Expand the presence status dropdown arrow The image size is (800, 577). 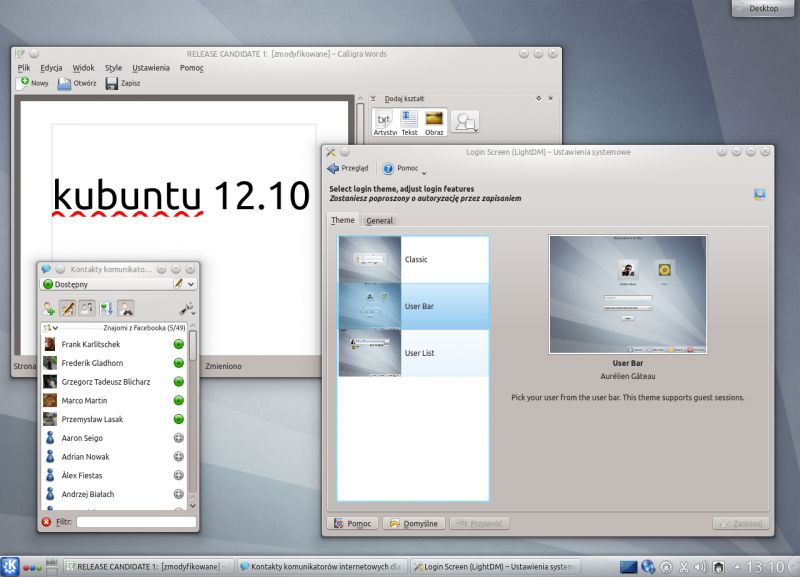191,284
